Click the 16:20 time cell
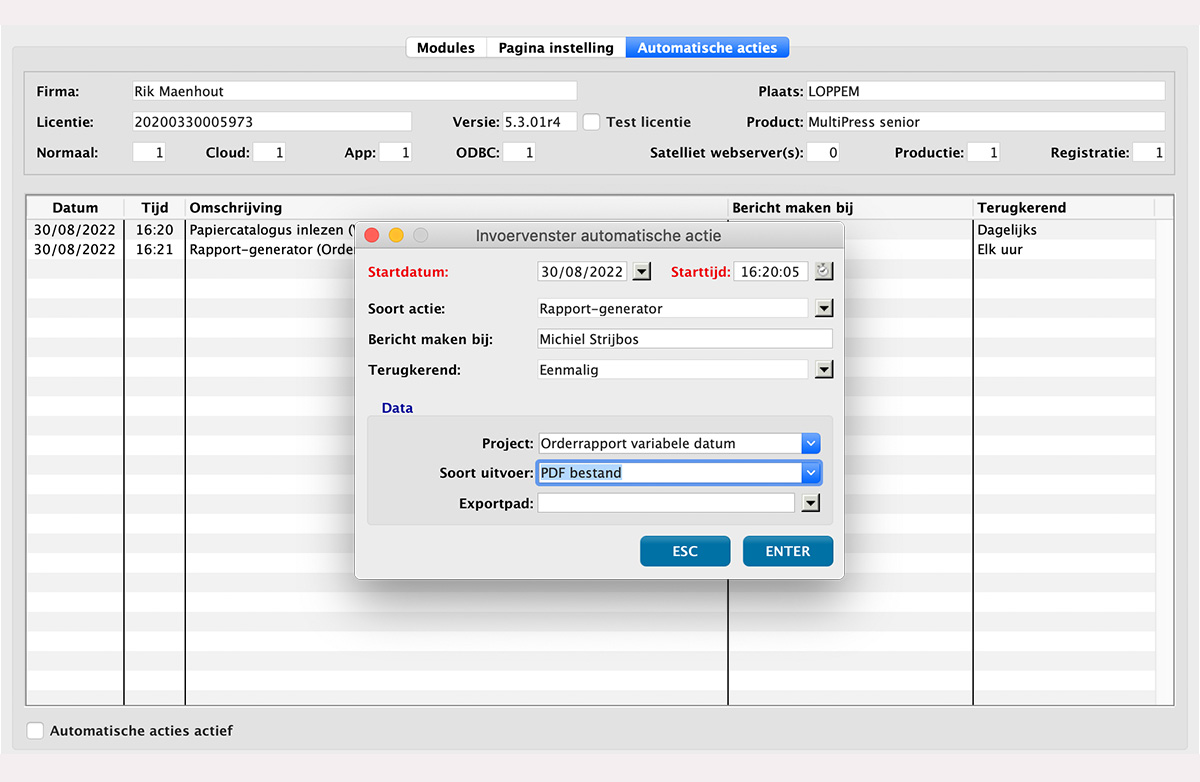1200x782 pixels. click(x=155, y=230)
